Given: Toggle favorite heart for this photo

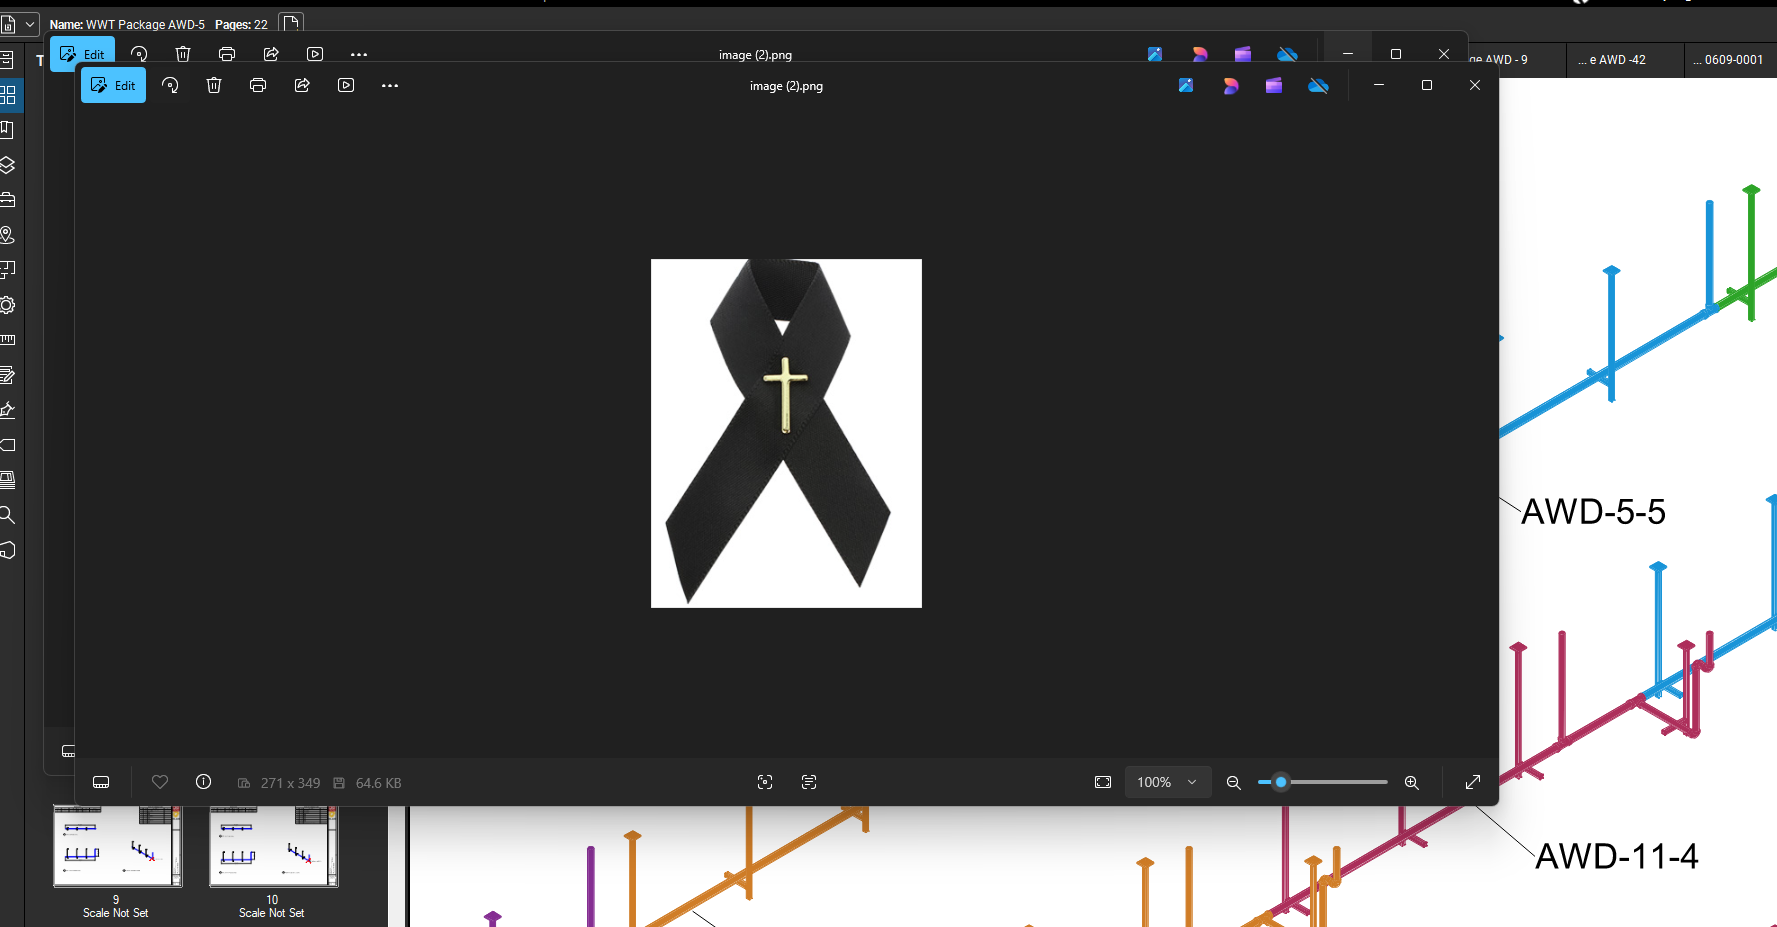Looking at the screenshot, I should click(x=160, y=782).
